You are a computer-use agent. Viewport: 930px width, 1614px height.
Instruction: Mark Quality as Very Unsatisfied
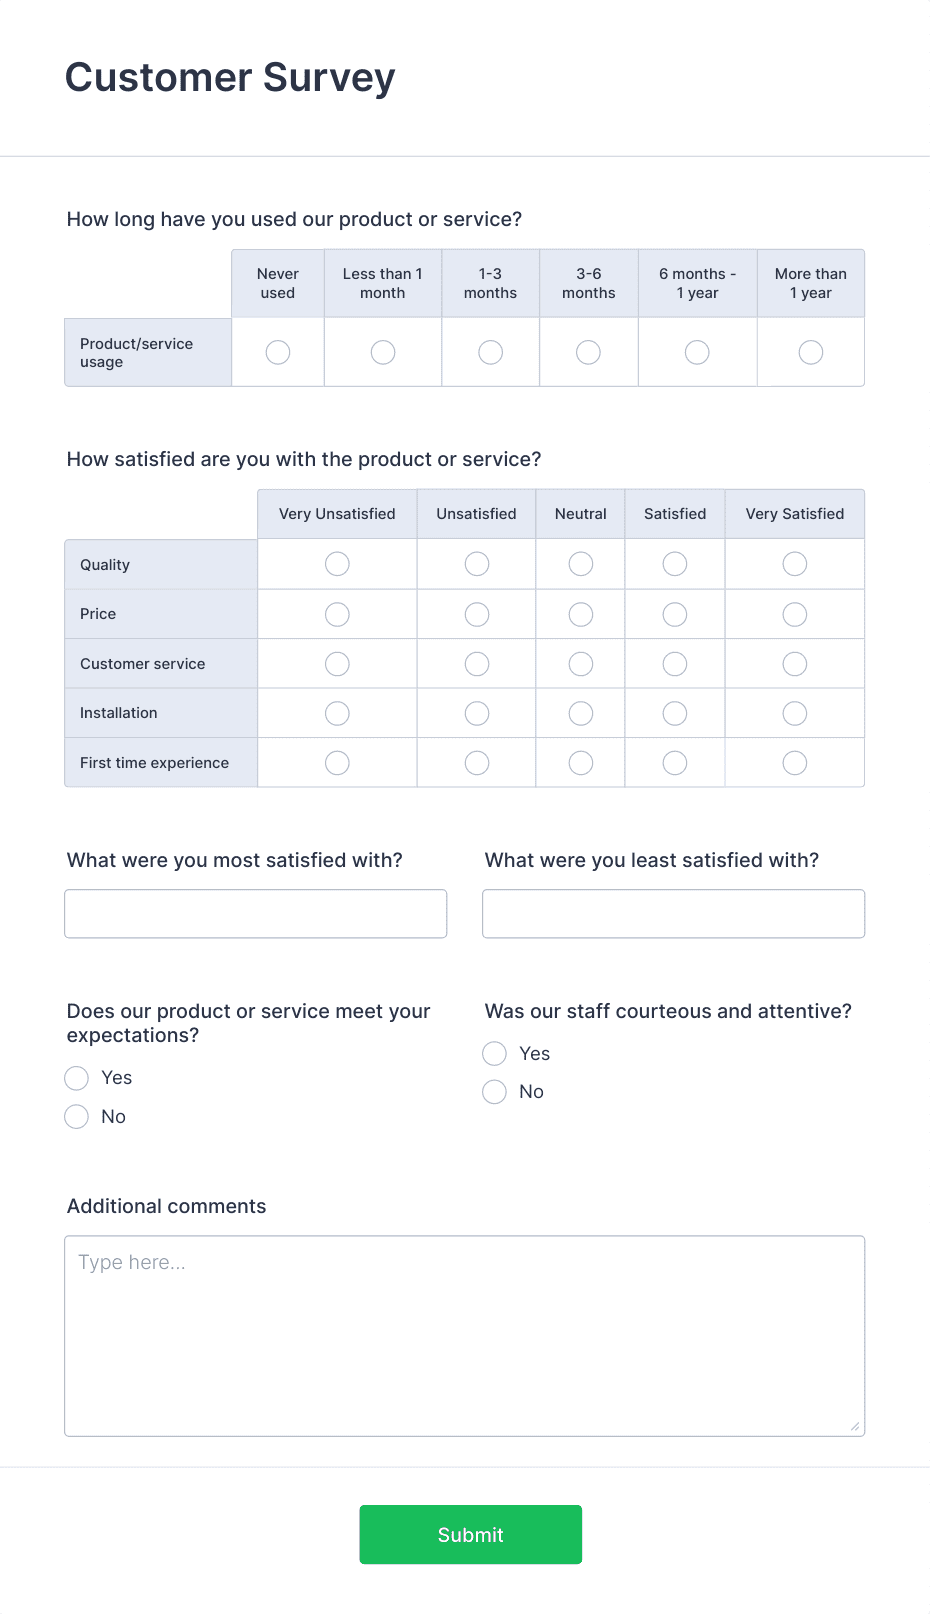(x=336, y=564)
